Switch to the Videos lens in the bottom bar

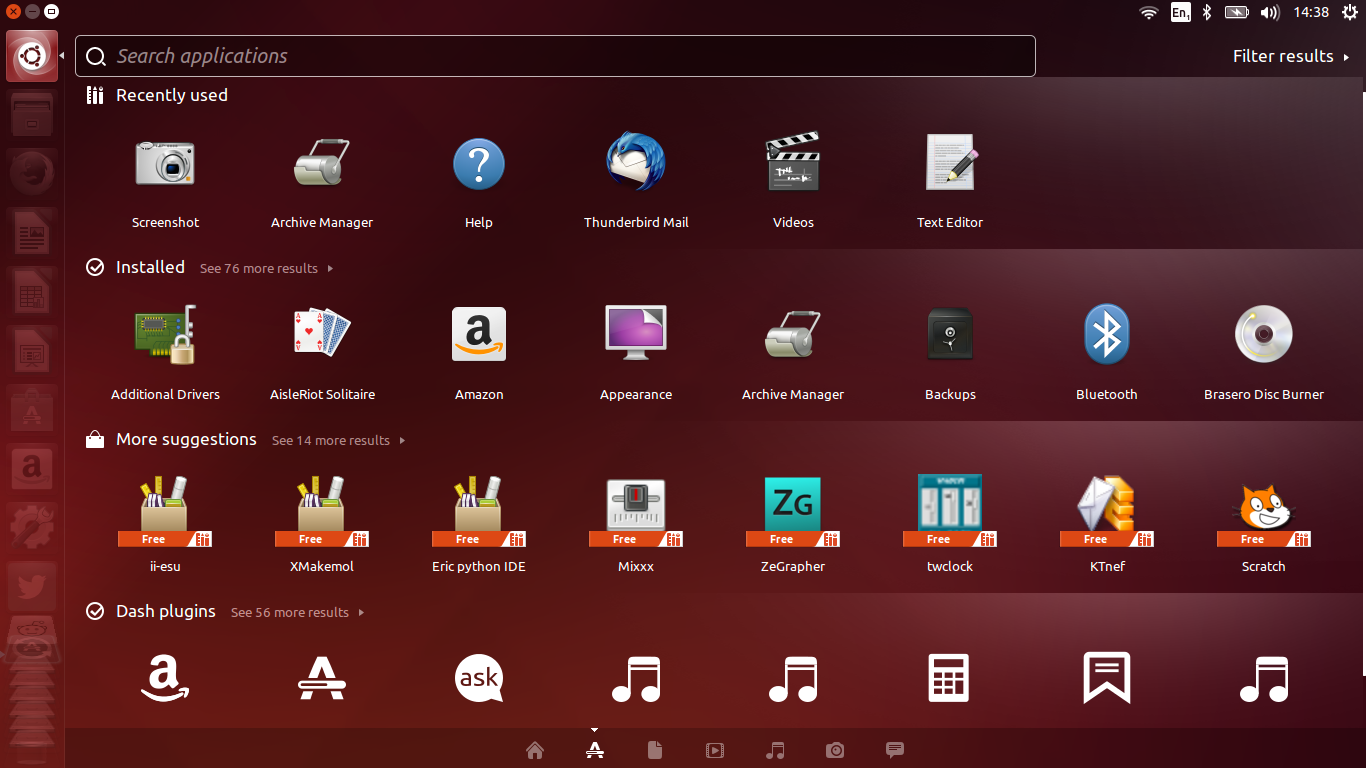pyautogui.click(x=715, y=750)
